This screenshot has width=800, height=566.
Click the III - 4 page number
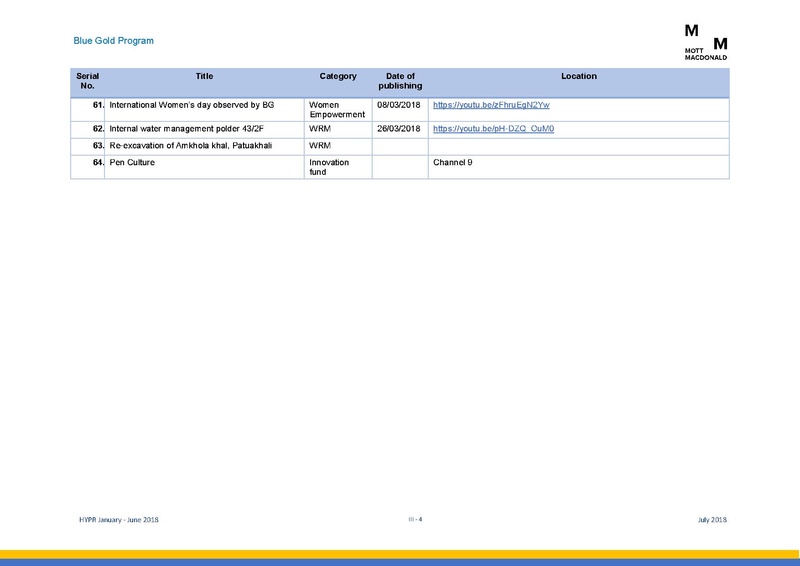tap(415, 519)
